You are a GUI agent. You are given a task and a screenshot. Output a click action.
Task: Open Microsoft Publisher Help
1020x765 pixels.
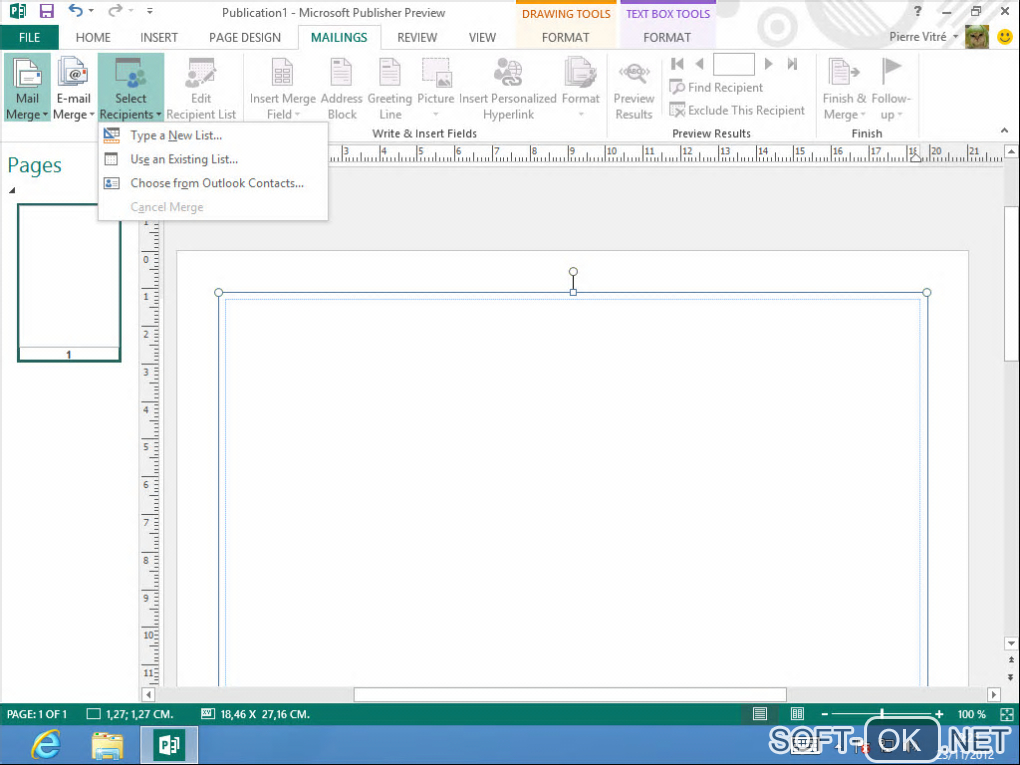point(918,11)
